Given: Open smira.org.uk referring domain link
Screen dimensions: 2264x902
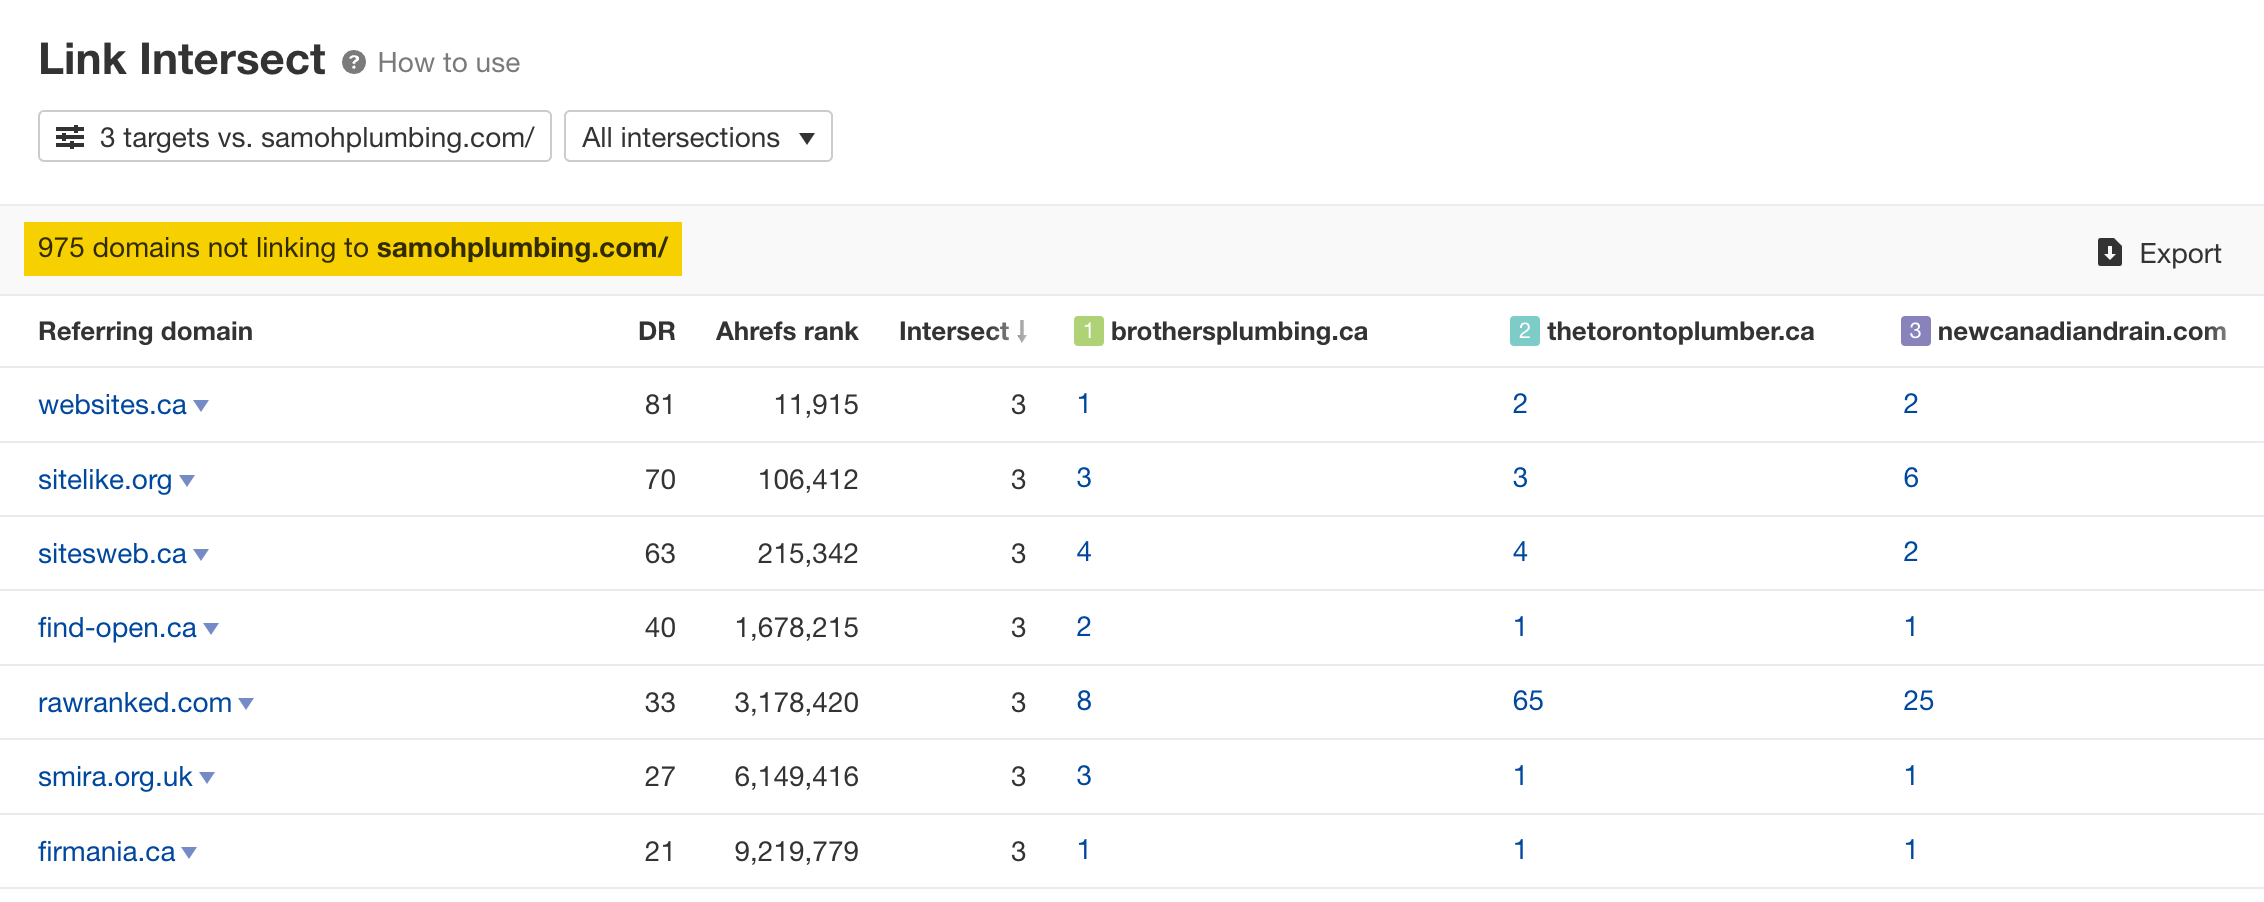Looking at the screenshot, I should point(115,777).
